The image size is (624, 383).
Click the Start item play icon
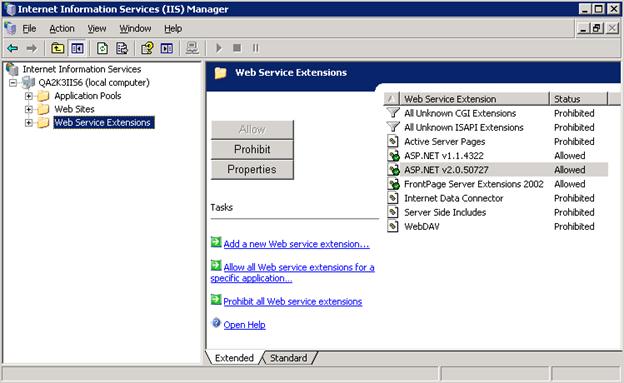pyautogui.click(x=218, y=48)
